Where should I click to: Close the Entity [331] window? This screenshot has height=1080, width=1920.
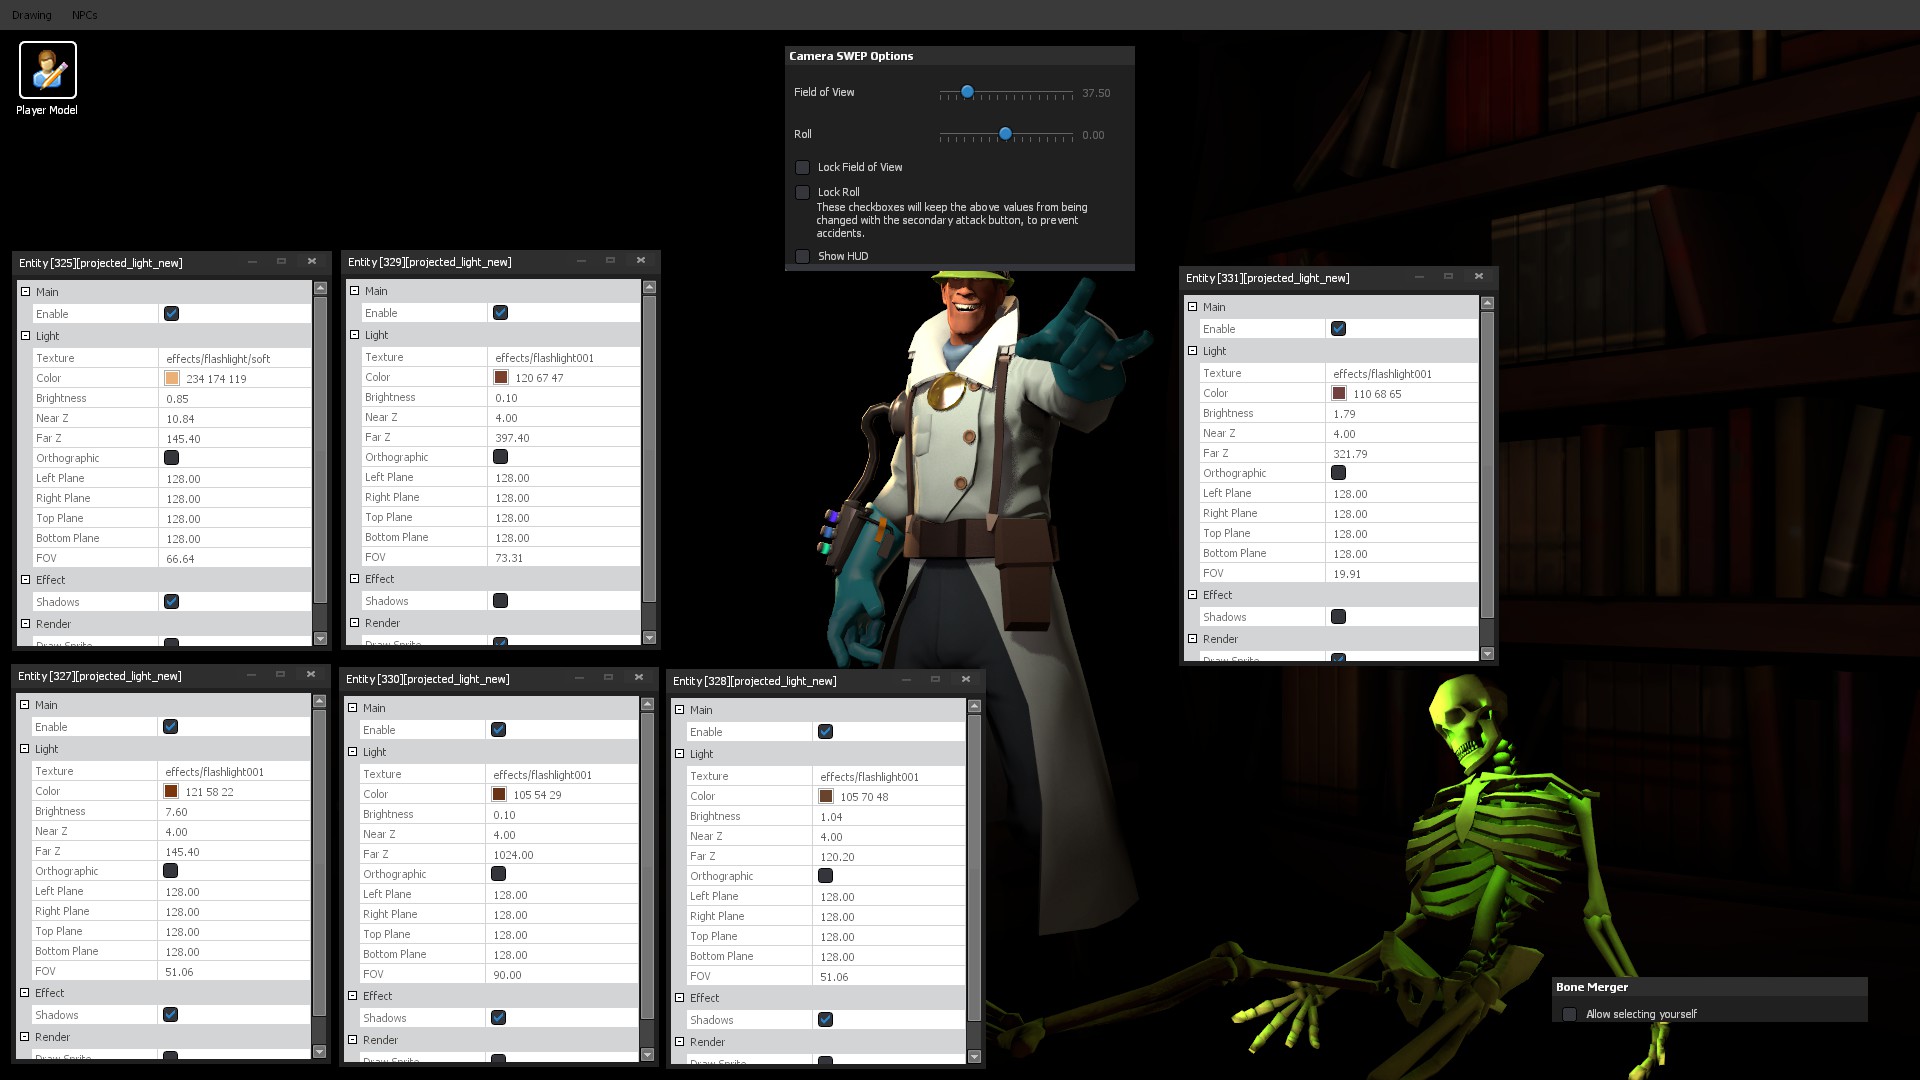[1479, 277]
